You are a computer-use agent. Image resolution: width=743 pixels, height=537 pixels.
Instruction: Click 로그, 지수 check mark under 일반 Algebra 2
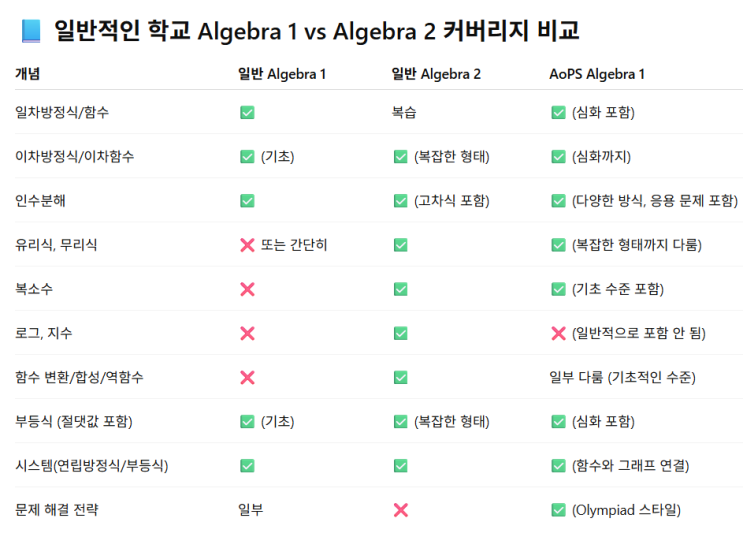401,333
